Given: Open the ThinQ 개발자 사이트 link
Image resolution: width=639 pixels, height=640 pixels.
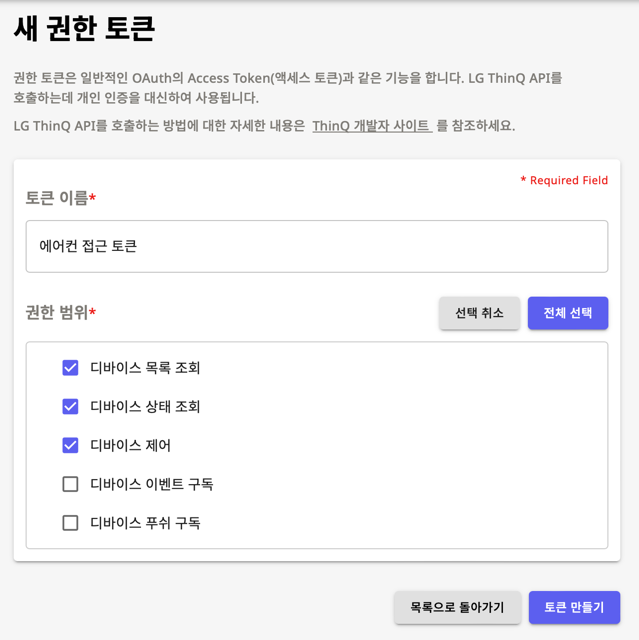Looking at the screenshot, I should tap(371, 126).
